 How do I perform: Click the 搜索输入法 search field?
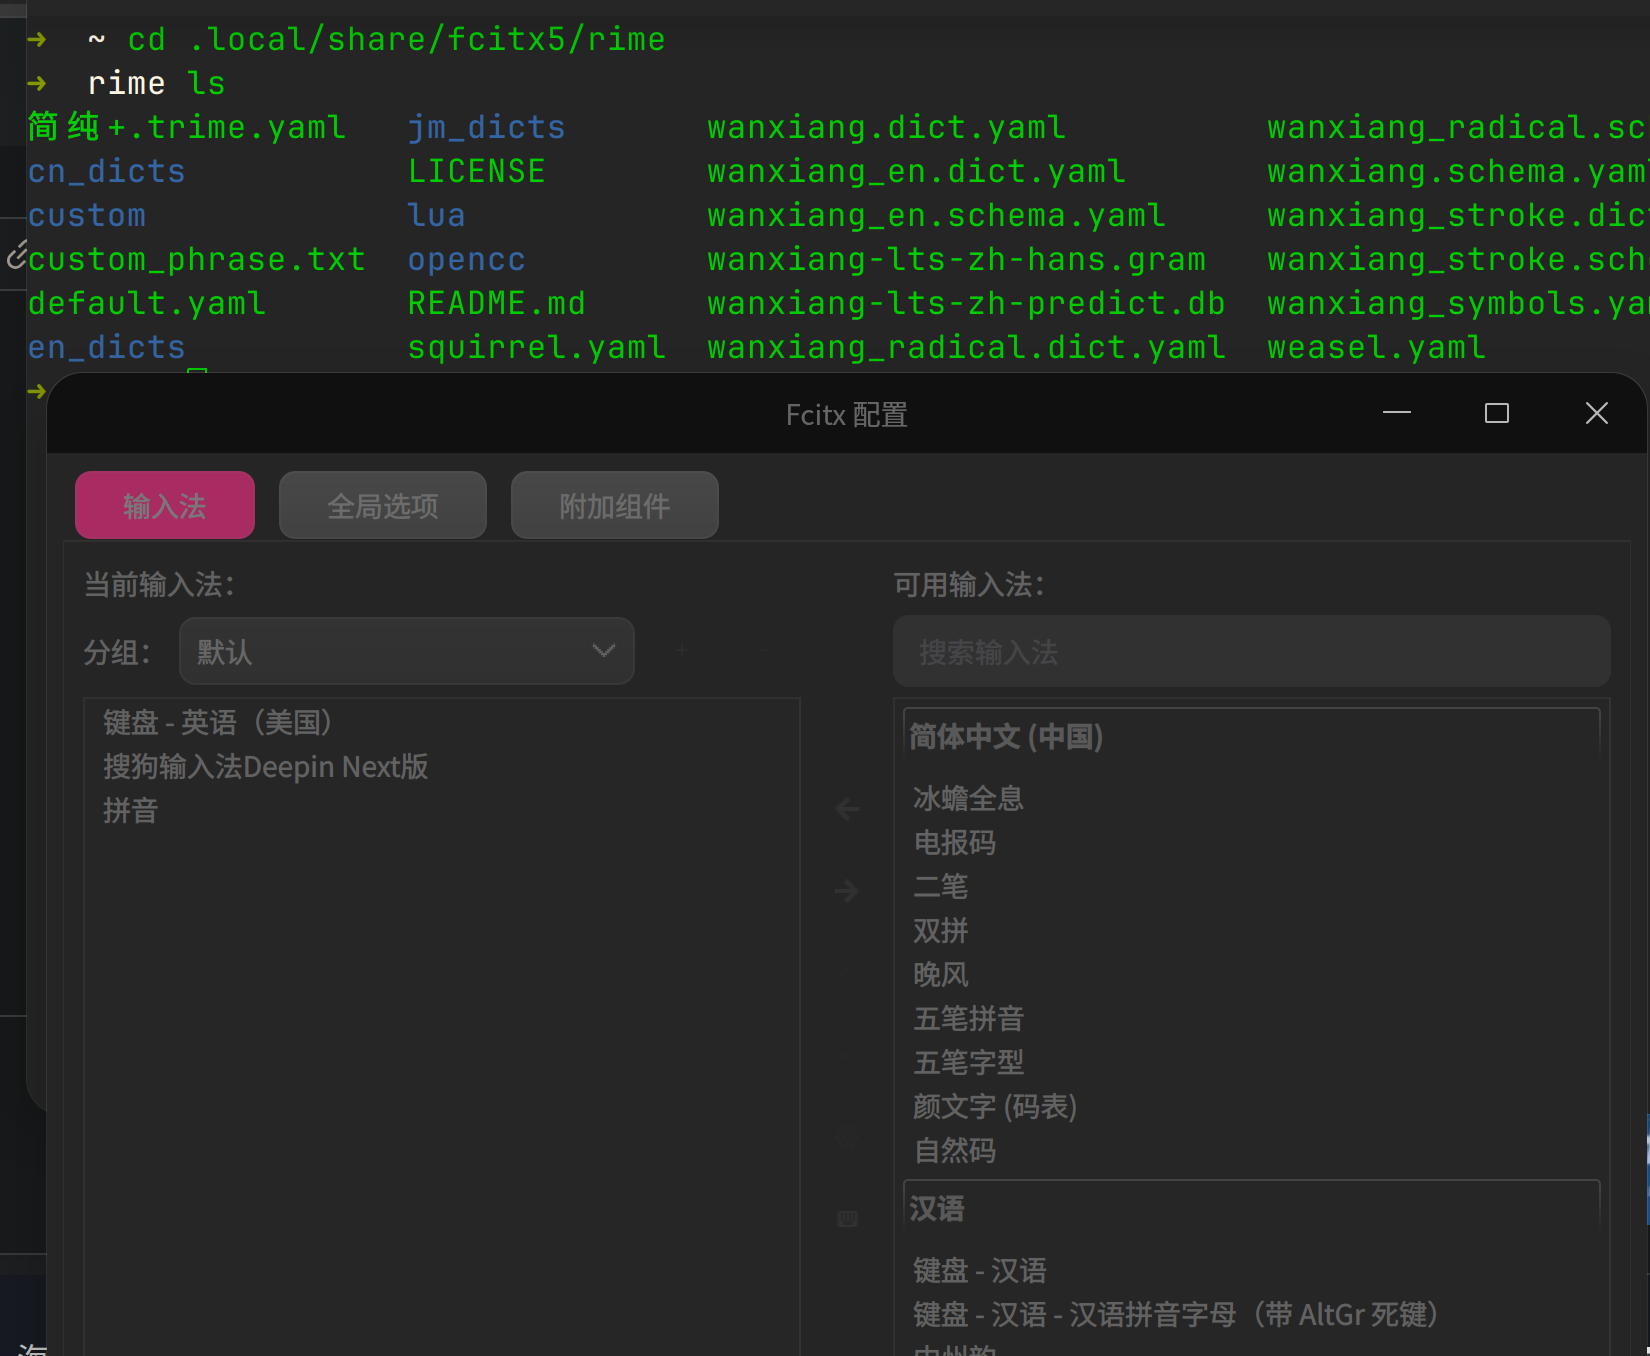click(1251, 651)
